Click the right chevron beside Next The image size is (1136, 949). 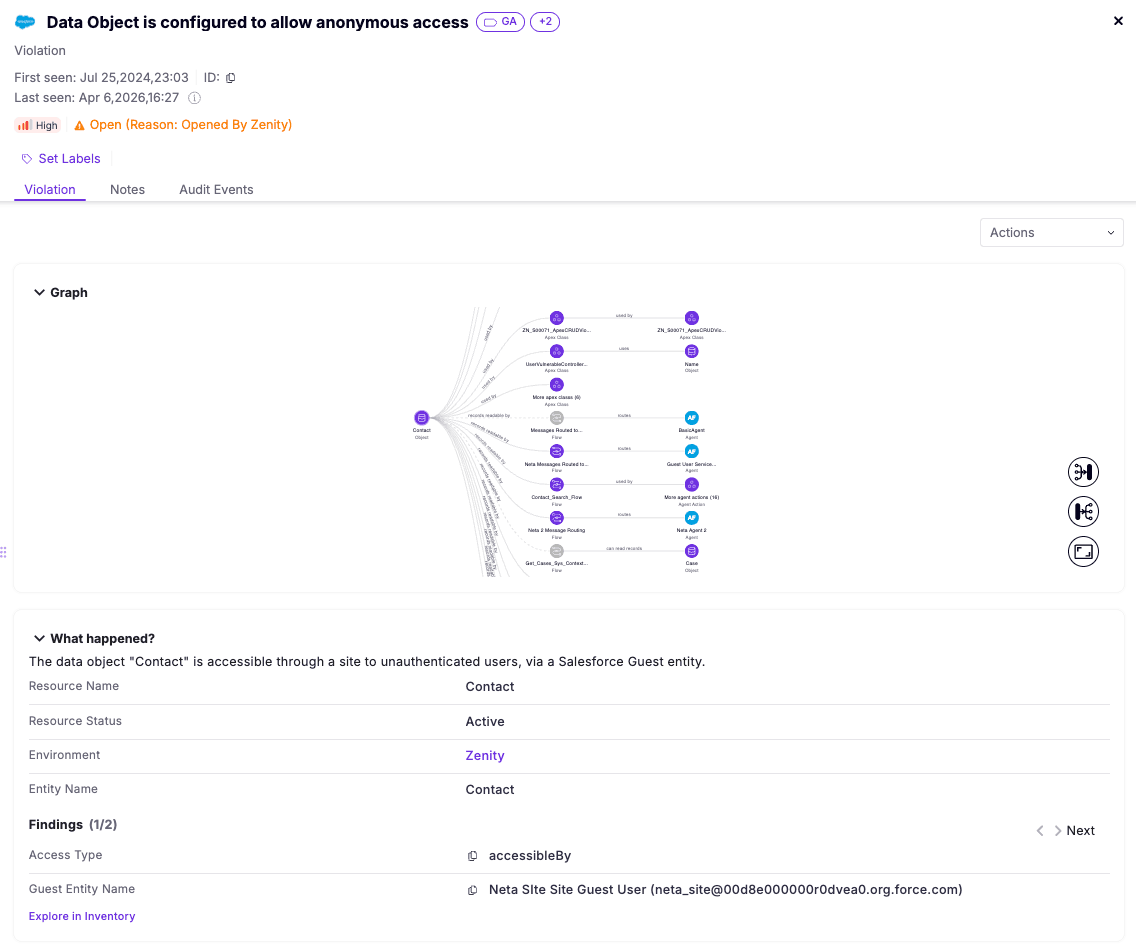tap(1058, 831)
